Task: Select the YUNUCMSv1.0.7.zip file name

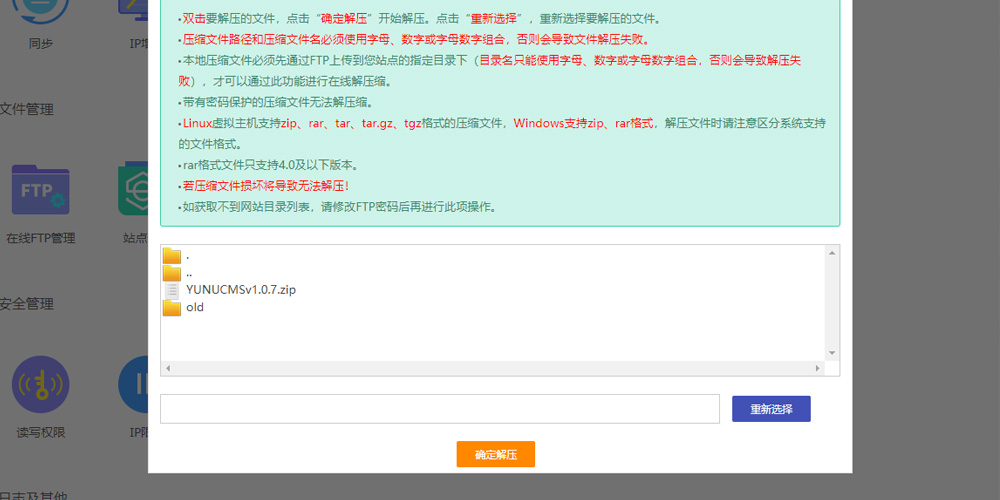Action: point(241,290)
